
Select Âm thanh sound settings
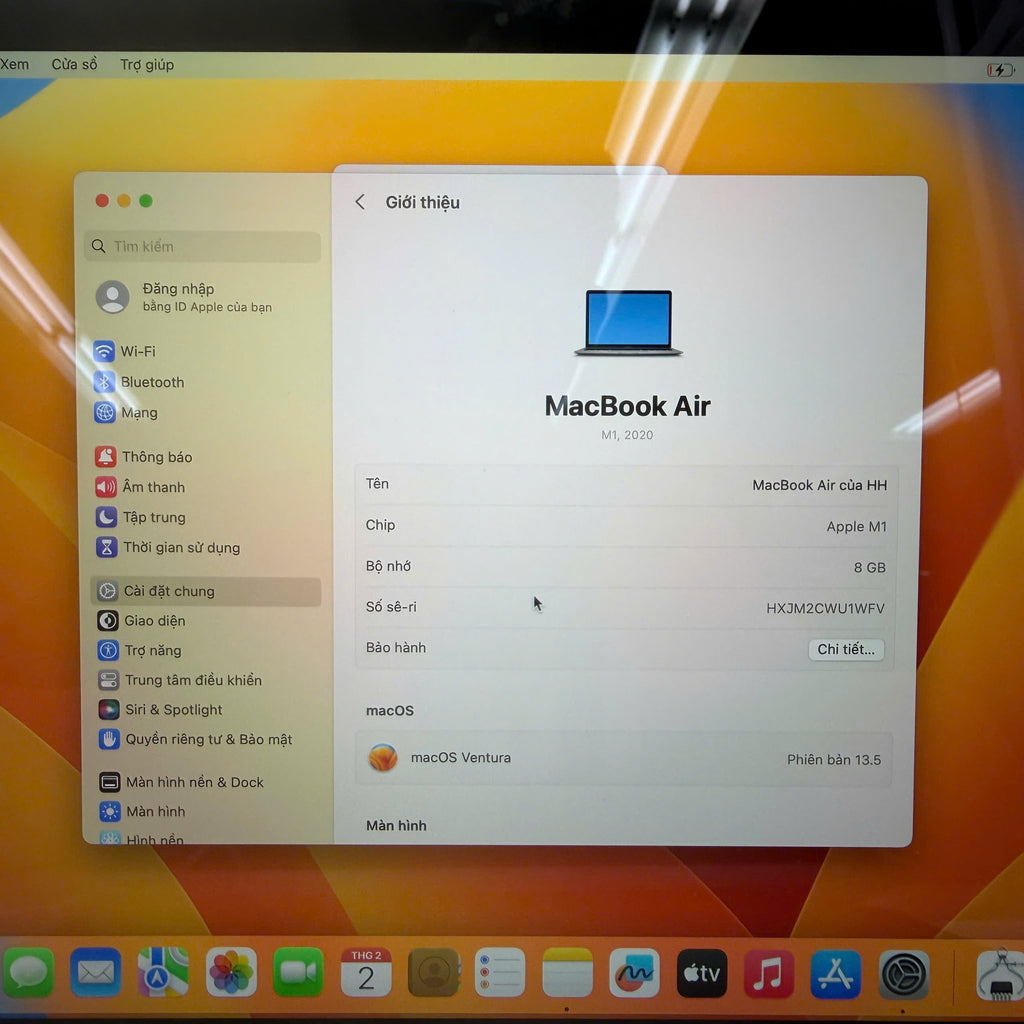pyautogui.click(x=153, y=487)
